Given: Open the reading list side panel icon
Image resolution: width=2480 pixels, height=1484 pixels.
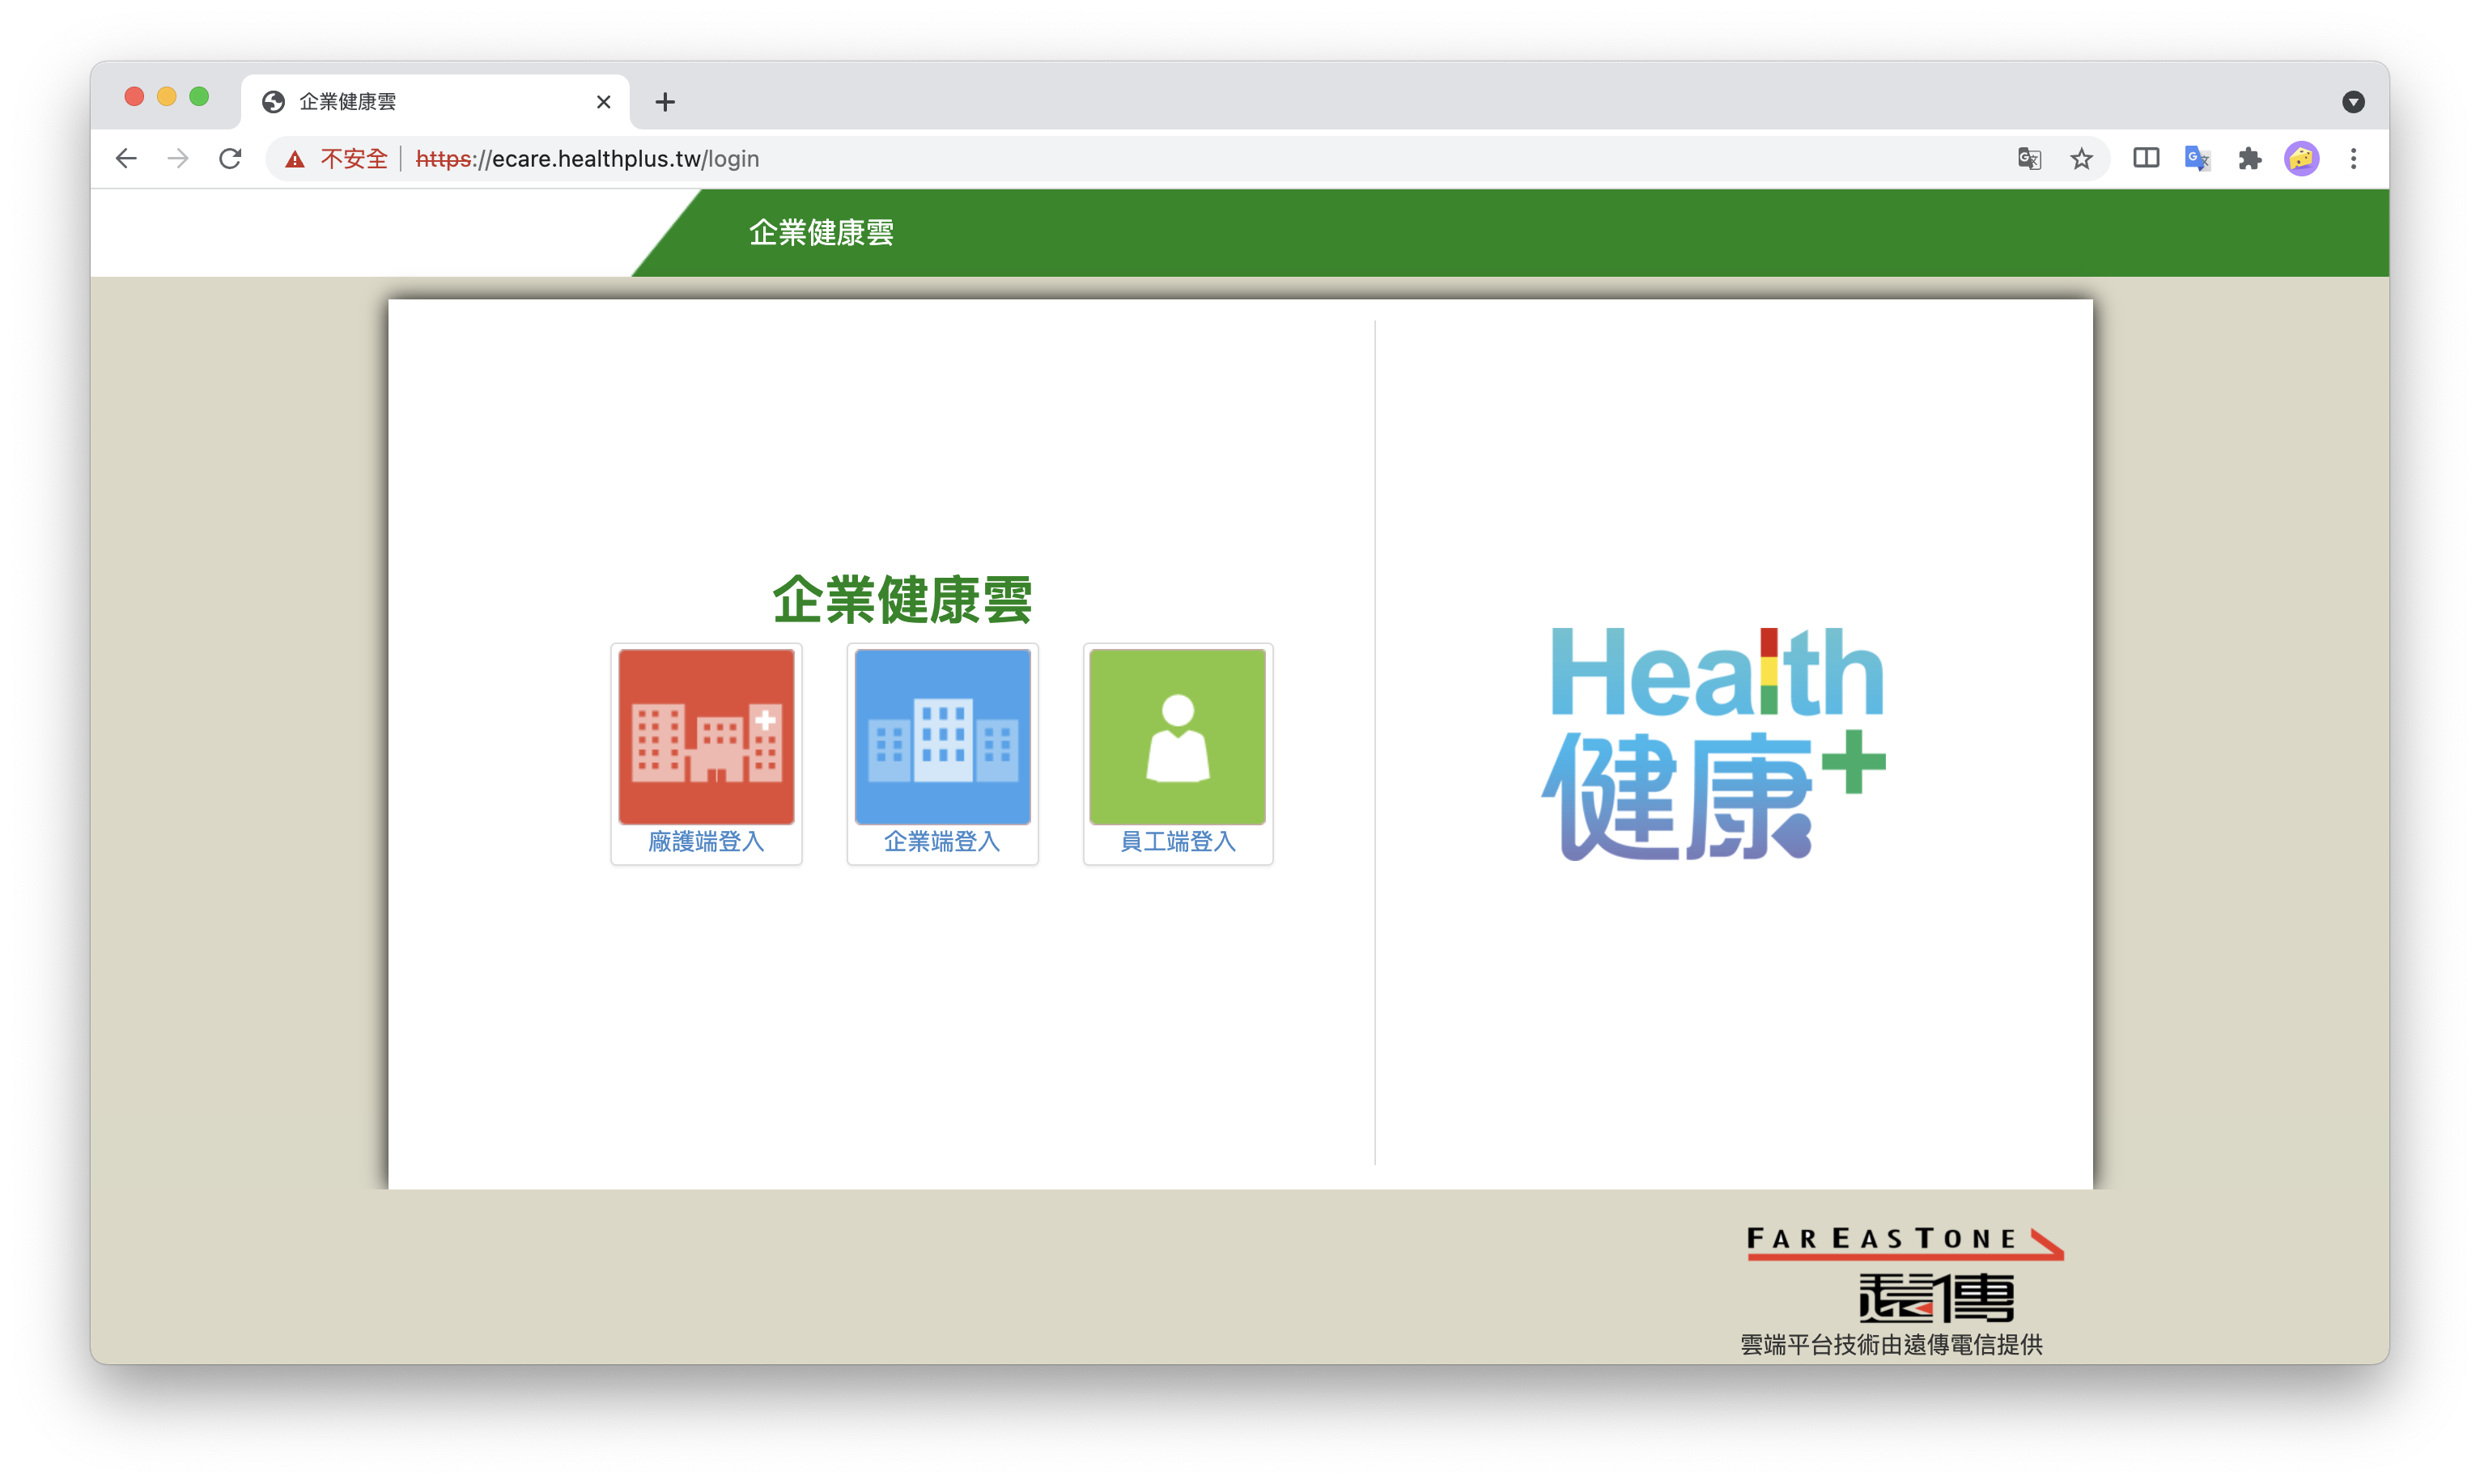Looking at the screenshot, I should point(2146,158).
